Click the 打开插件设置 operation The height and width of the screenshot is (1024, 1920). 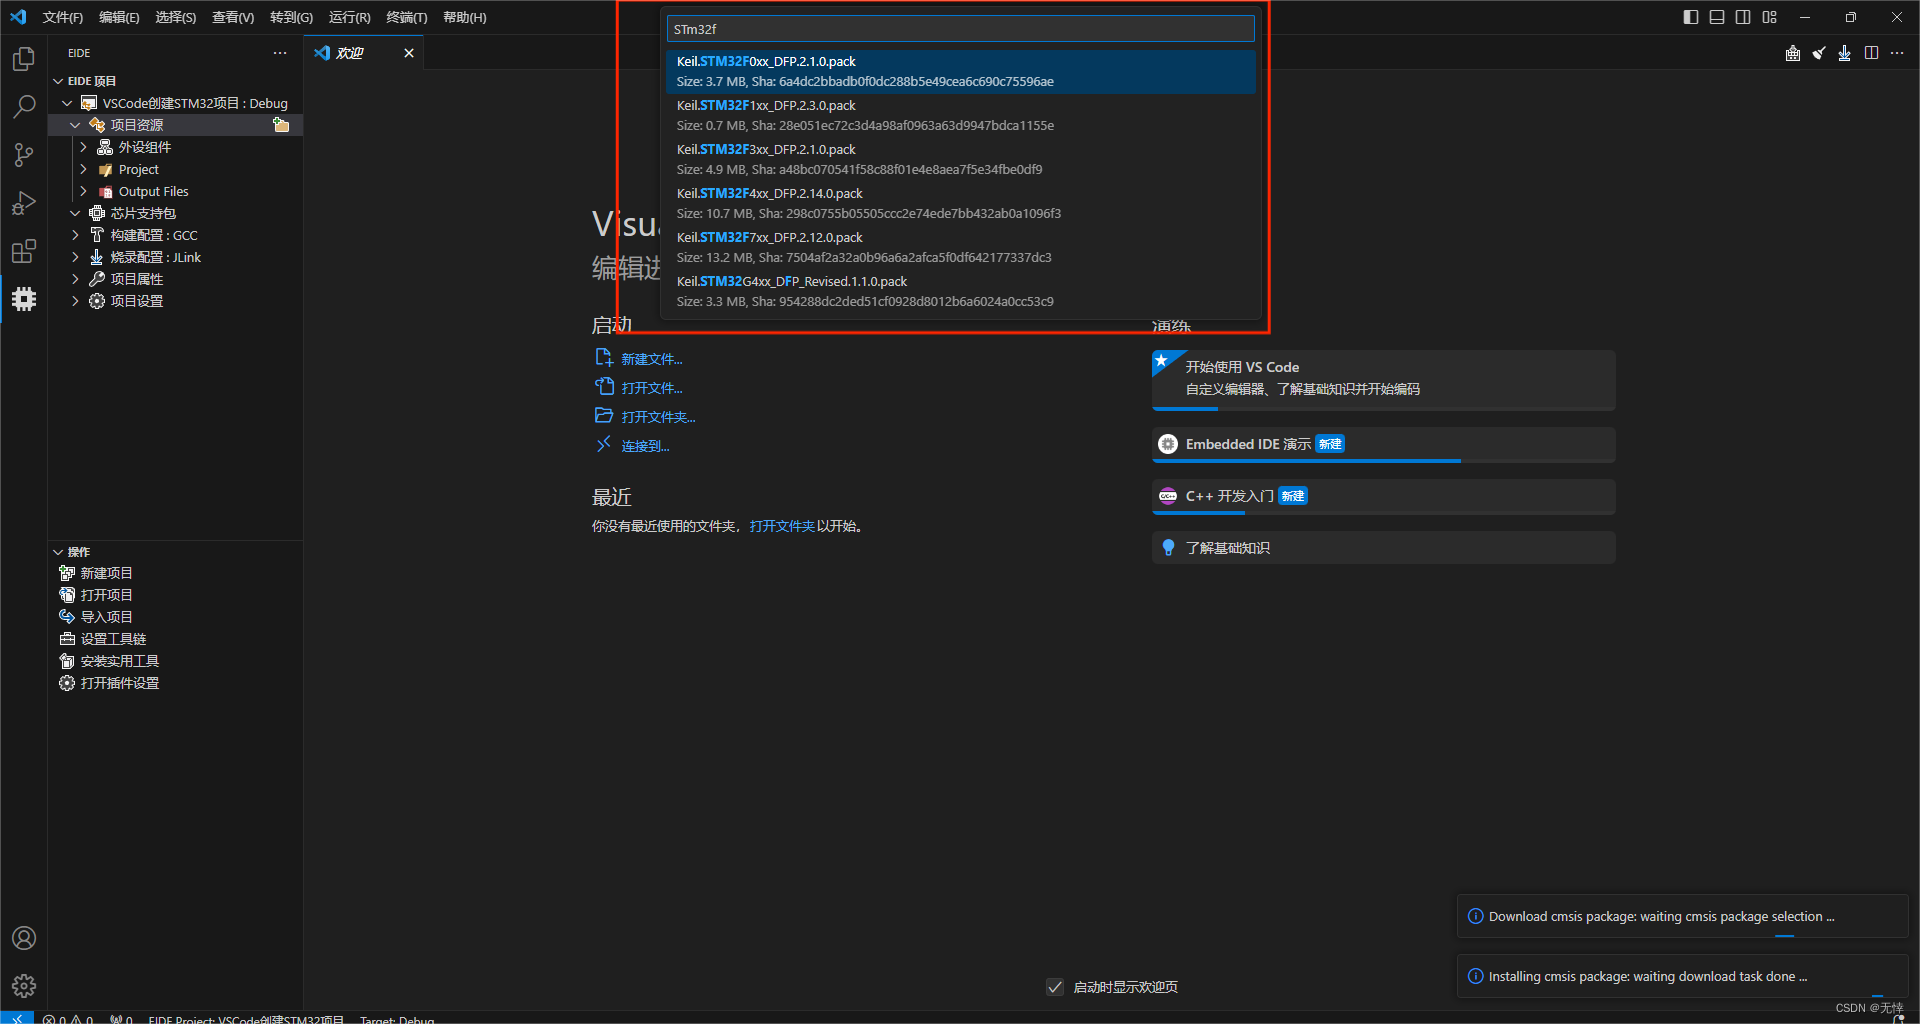(119, 683)
